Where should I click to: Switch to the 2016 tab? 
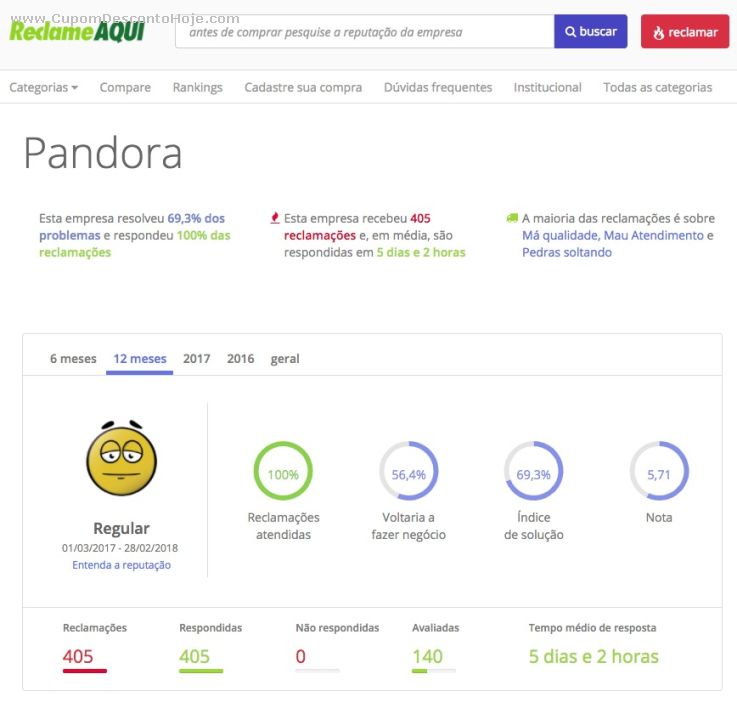click(x=240, y=359)
